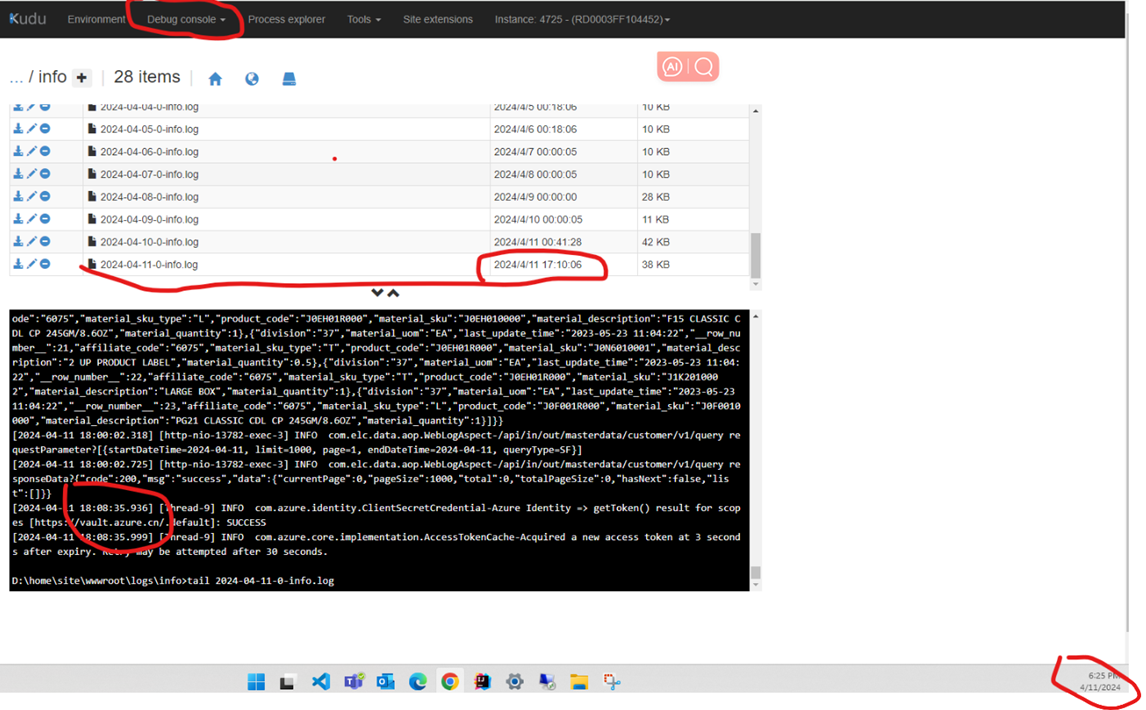The width and height of the screenshot is (1146, 710).
Task: Expand the Tools dropdown
Action: (x=363, y=18)
